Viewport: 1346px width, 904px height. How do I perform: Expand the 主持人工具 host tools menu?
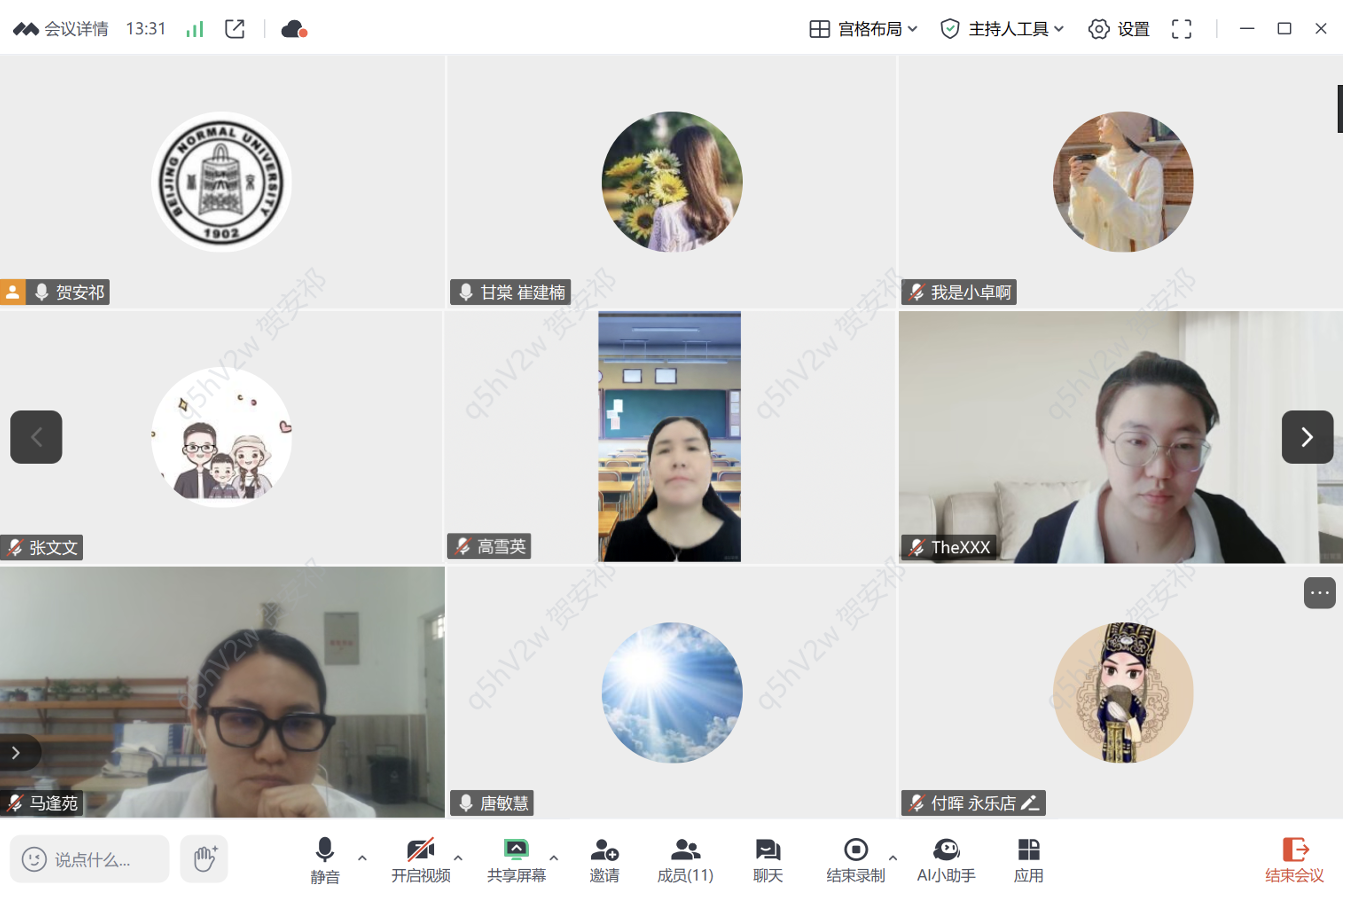coord(1002,29)
